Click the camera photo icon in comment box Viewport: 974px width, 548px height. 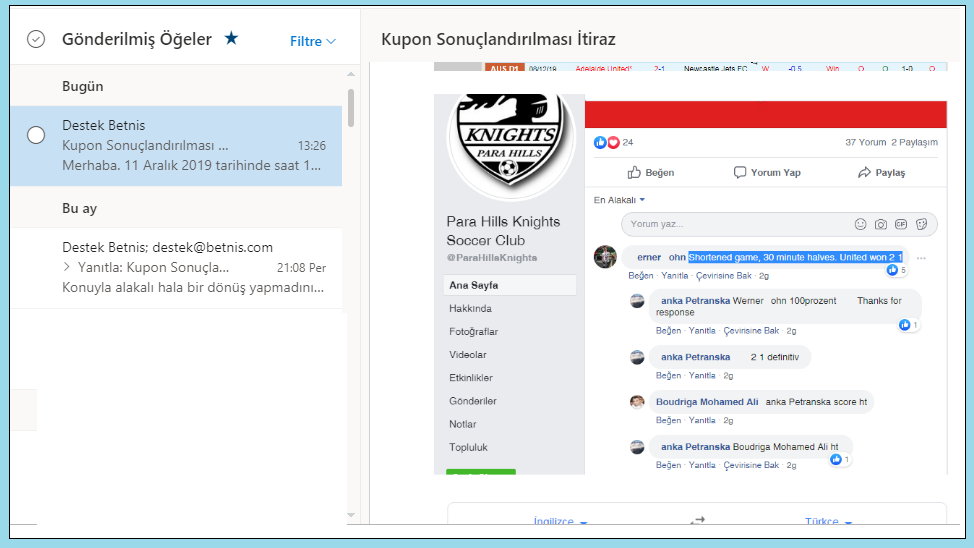(881, 224)
